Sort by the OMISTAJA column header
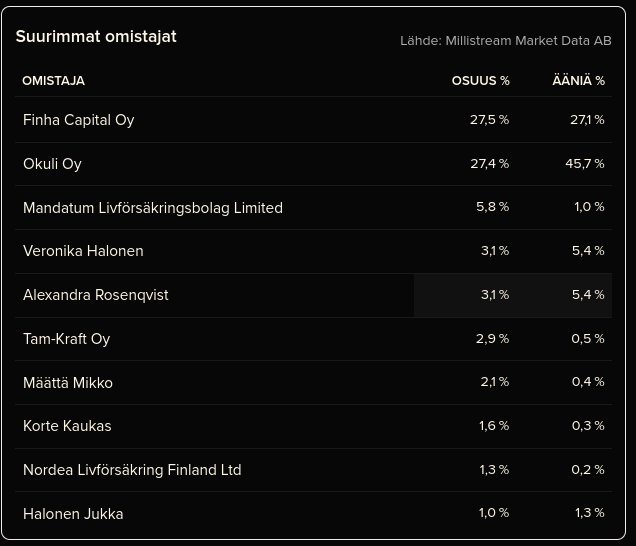The height and width of the screenshot is (546, 636). [x=53, y=81]
